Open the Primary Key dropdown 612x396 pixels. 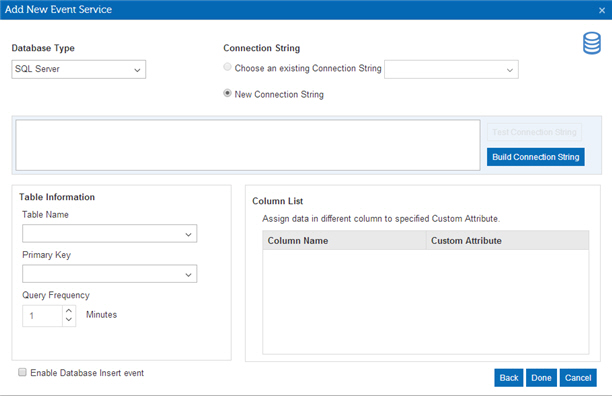110,274
